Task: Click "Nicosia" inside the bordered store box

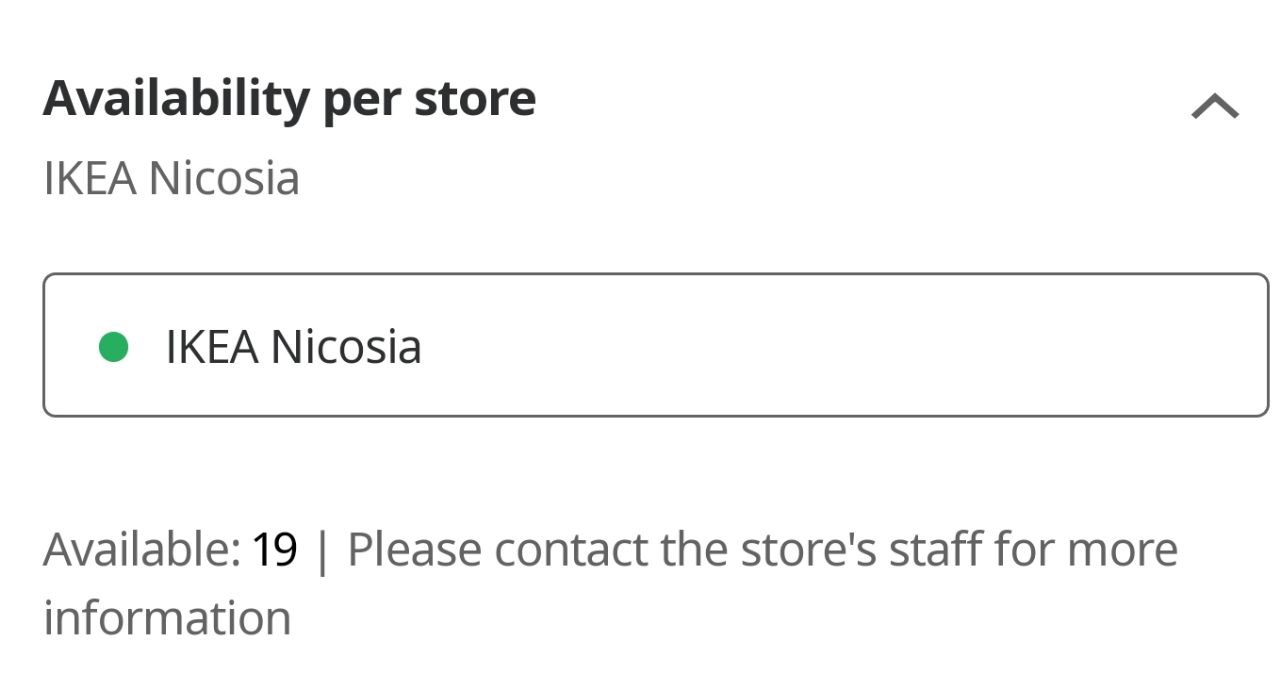Action: (346, 347)
